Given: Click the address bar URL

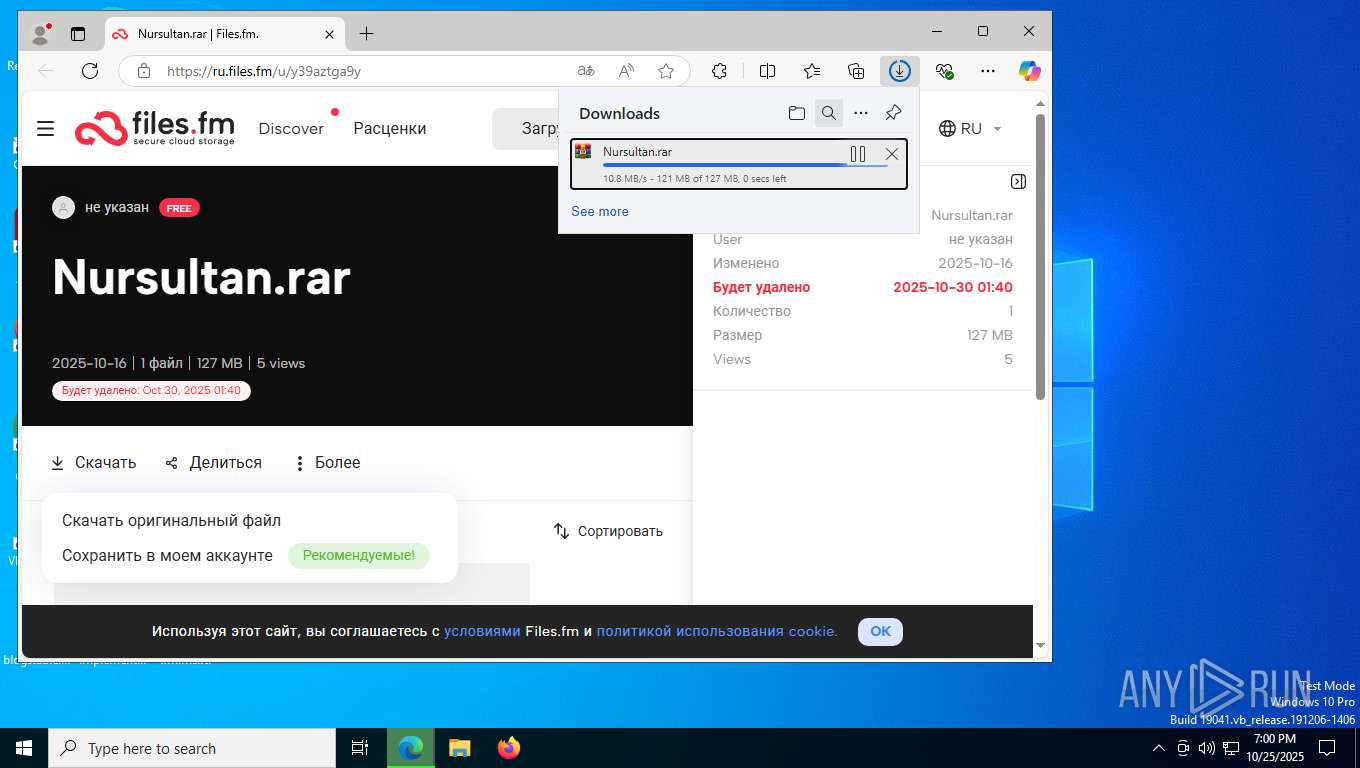Looking at the screenshot, I should pos(264,71).
